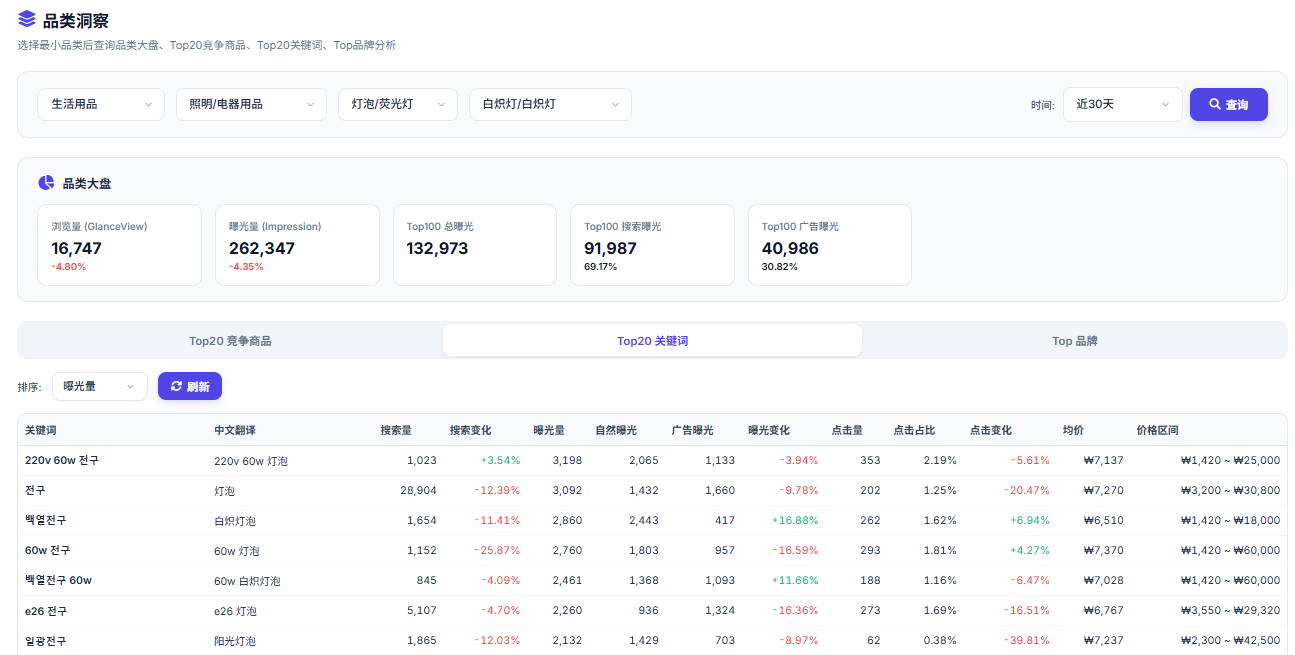Click the Top100 总曝光 card
The width and height of the screenshot is (1295, 655).
475,245
